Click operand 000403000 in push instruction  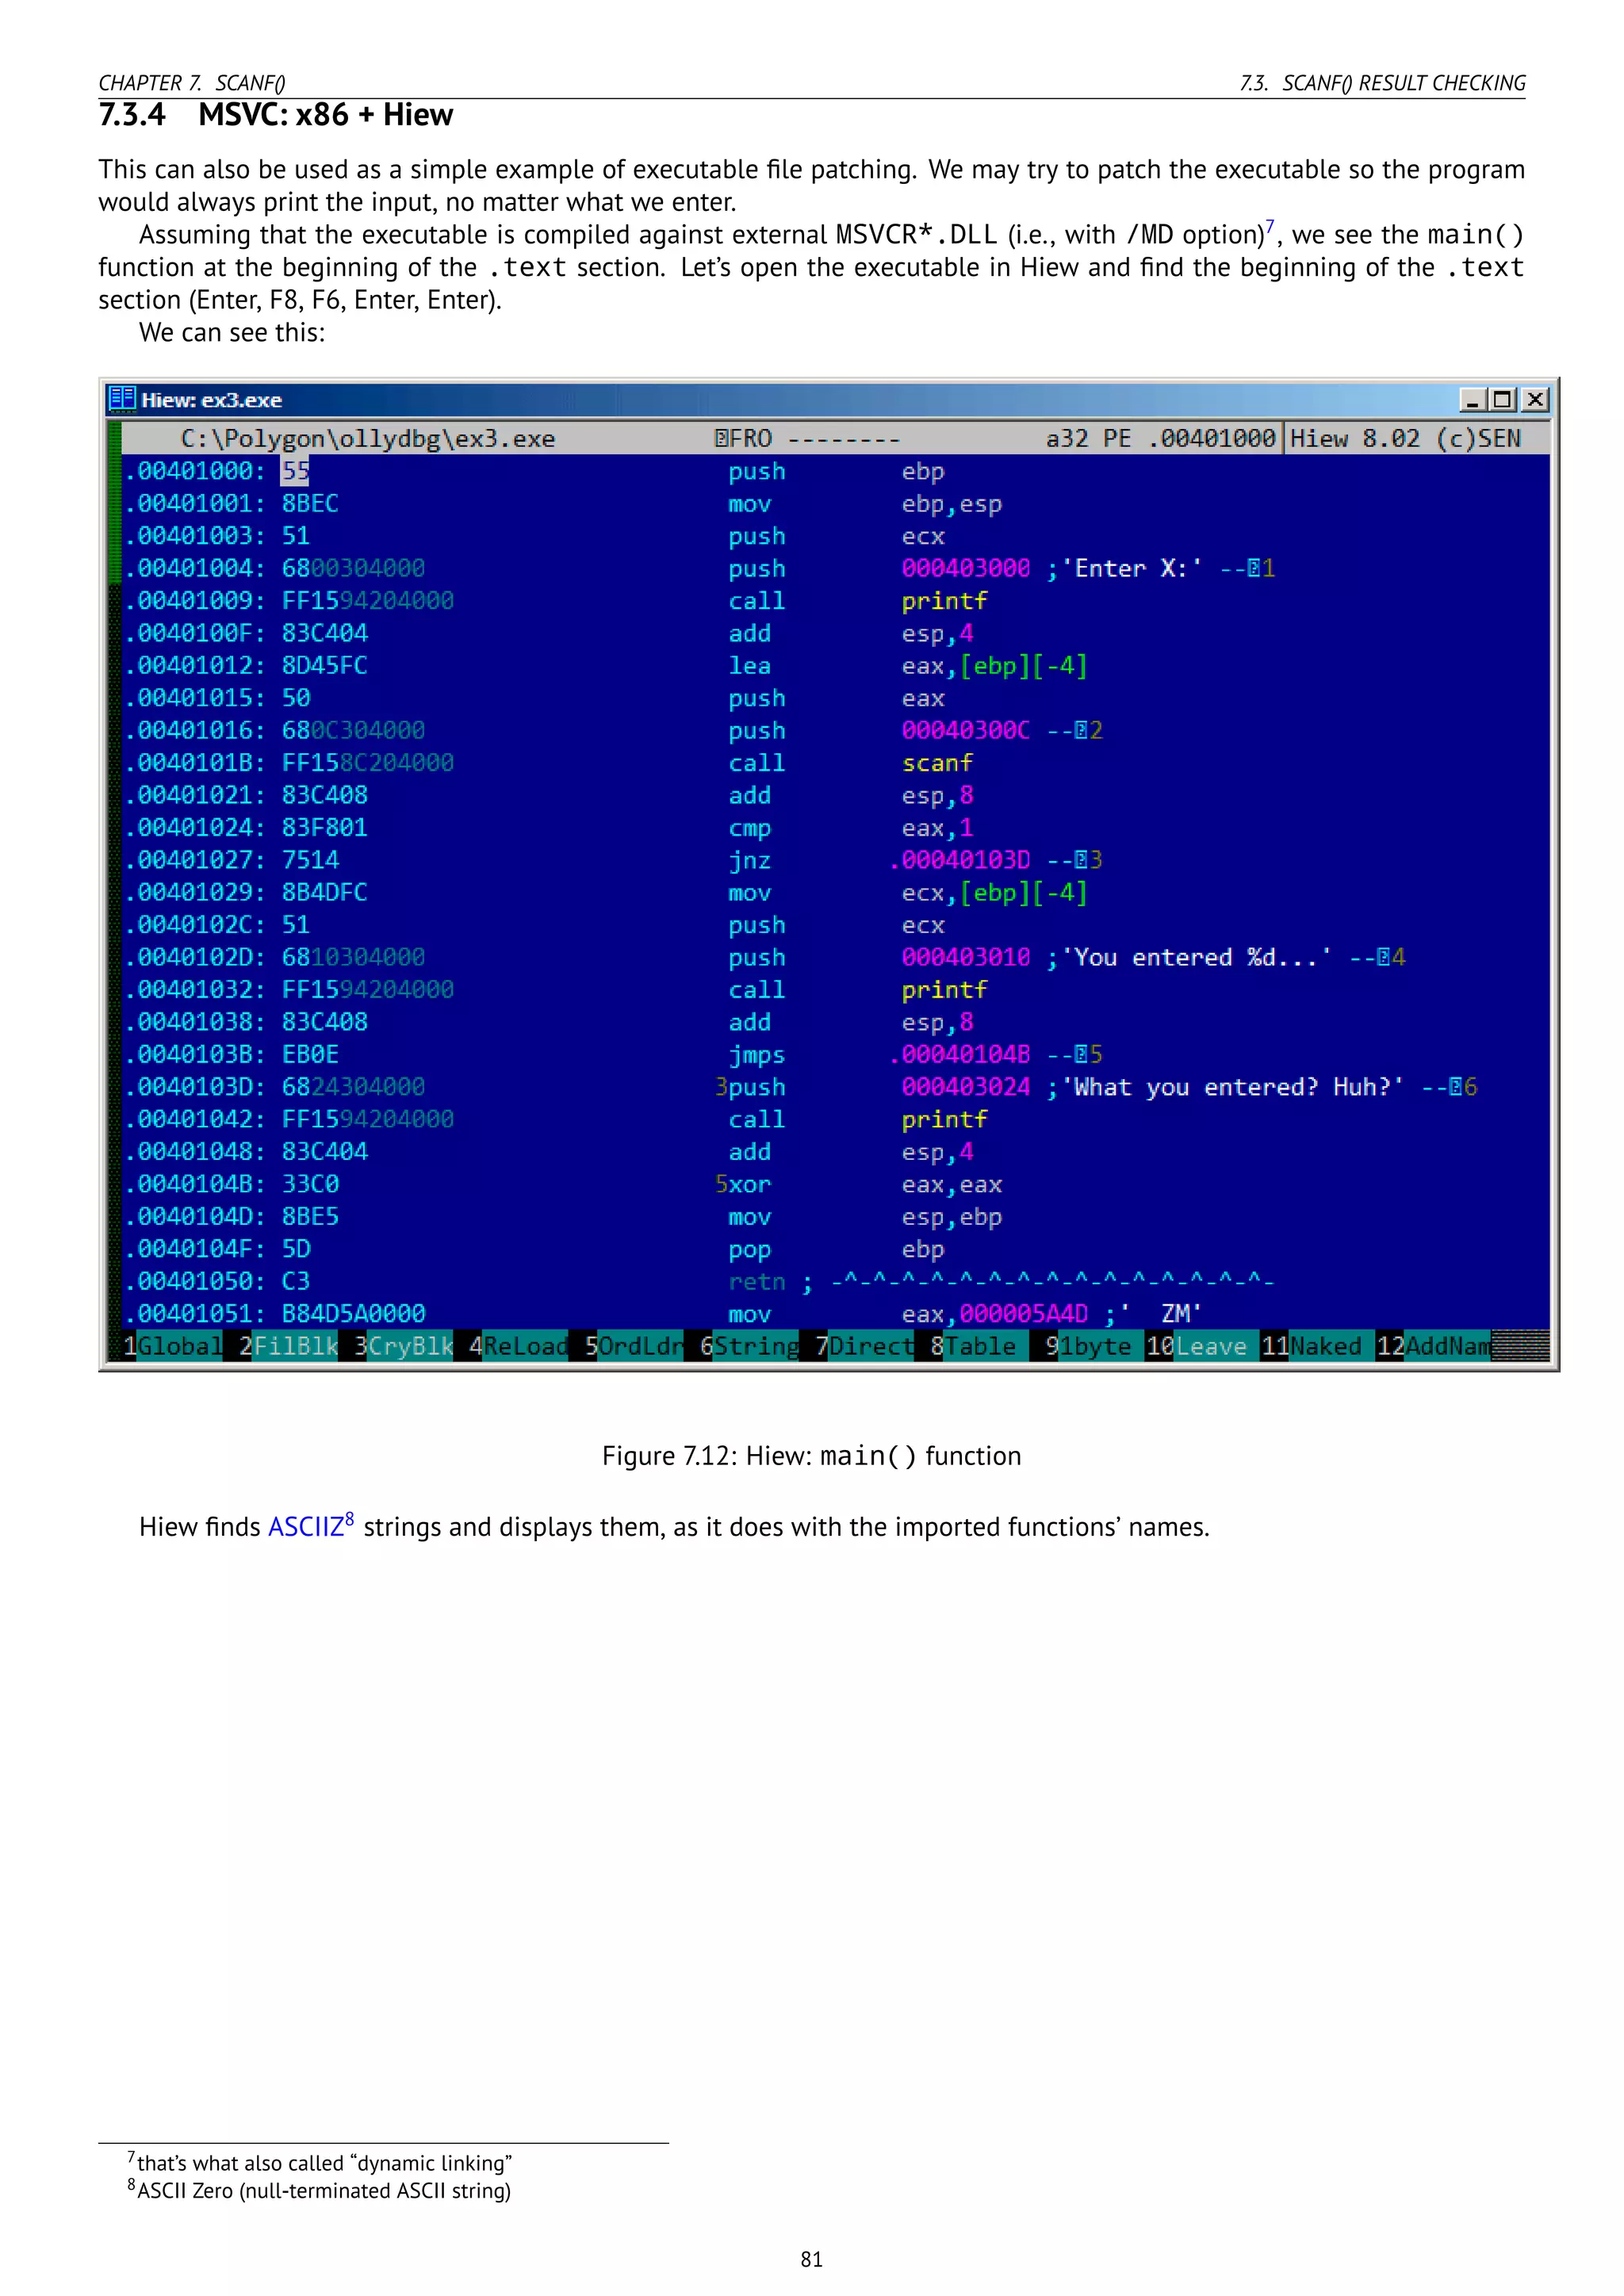pos(966,568)
